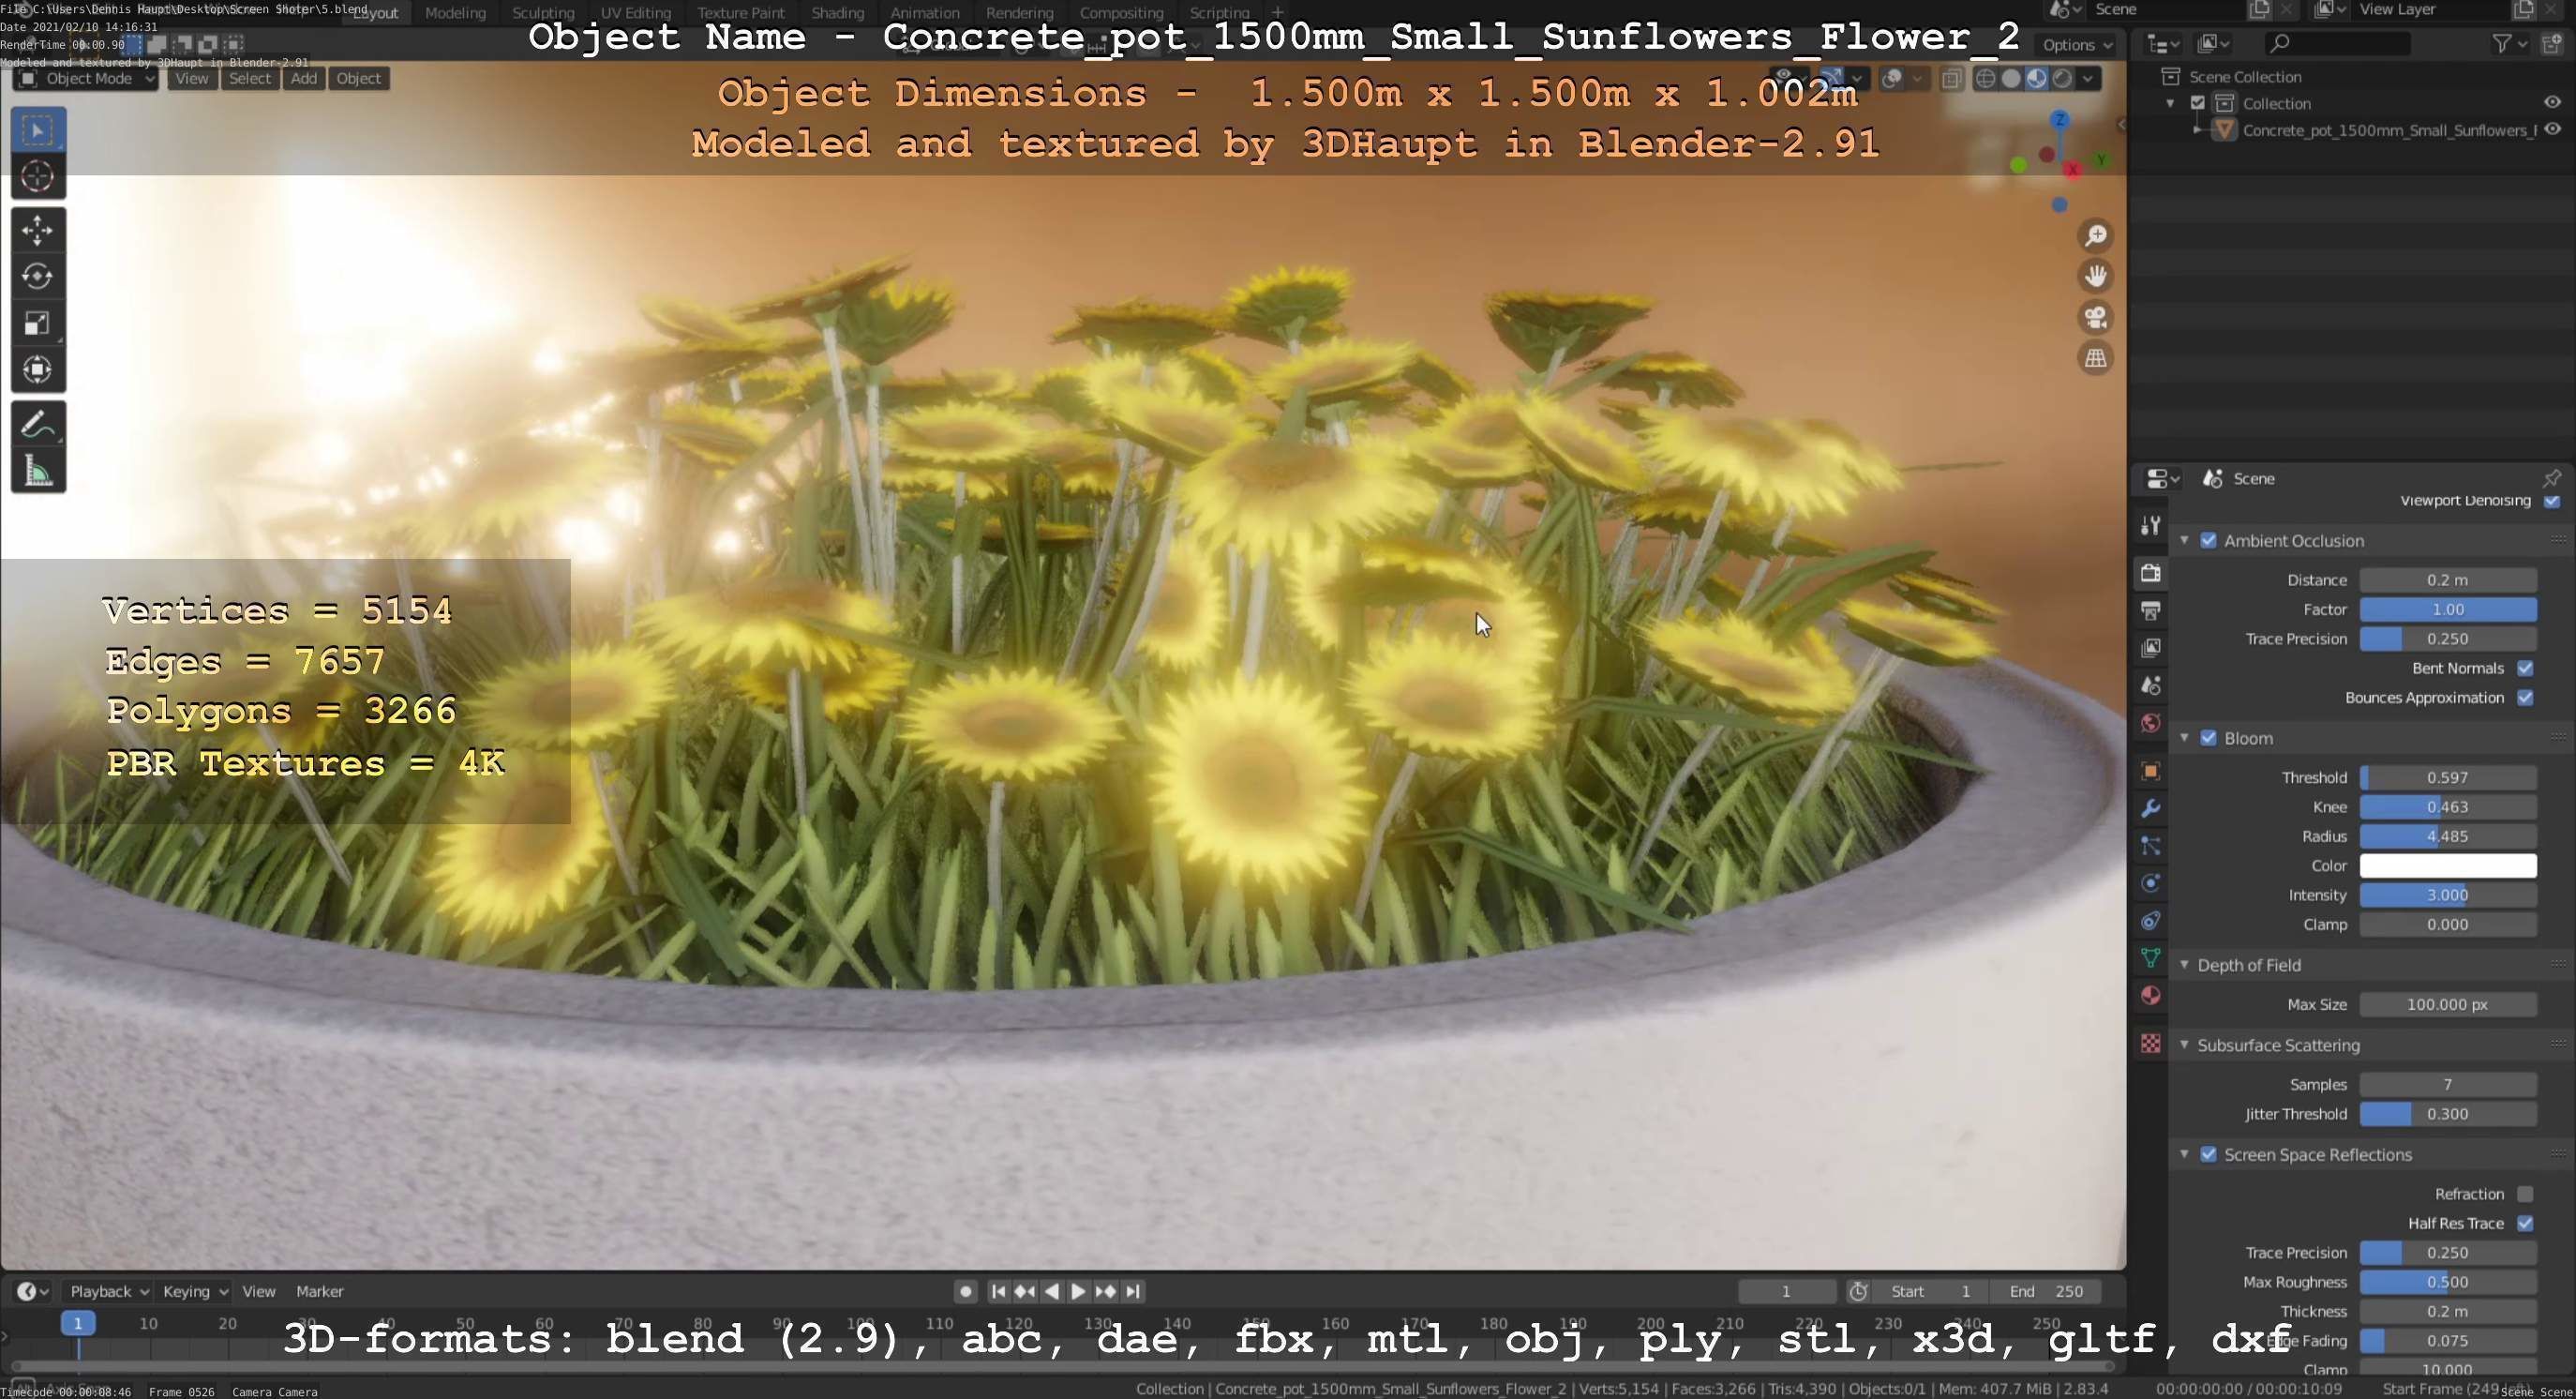The image size is (2576, 1399).
Task: Open the View Layer properties tab
Action: tap(2151, 648)
